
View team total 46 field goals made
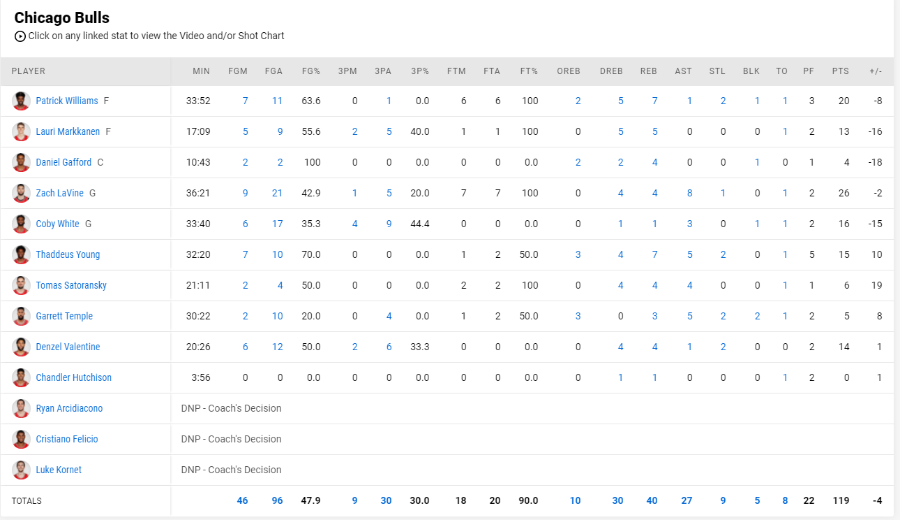[242, 500]
